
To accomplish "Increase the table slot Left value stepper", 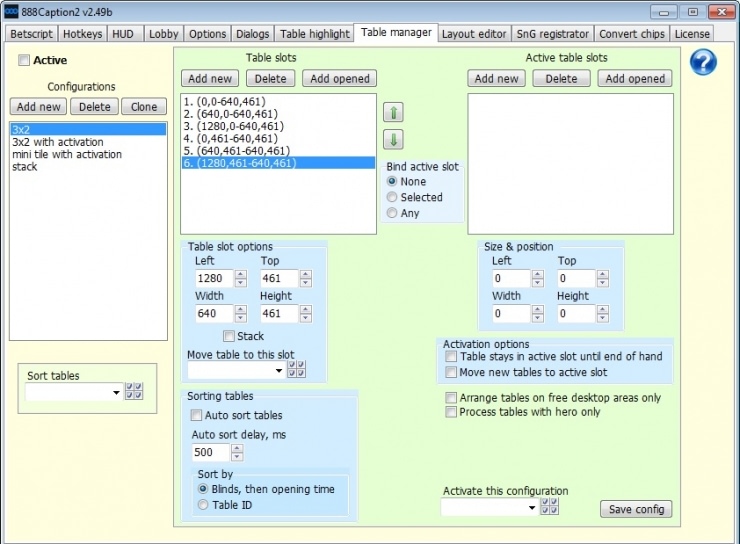I will (241, 274).
